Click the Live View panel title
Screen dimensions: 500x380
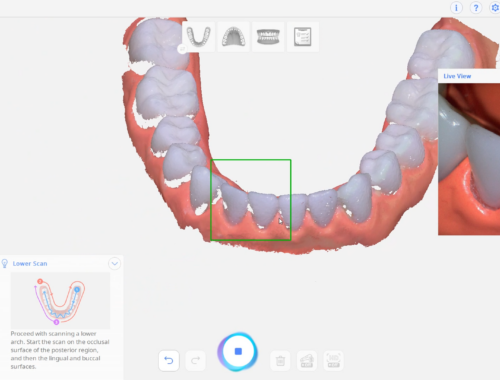(x=457, y=76)
